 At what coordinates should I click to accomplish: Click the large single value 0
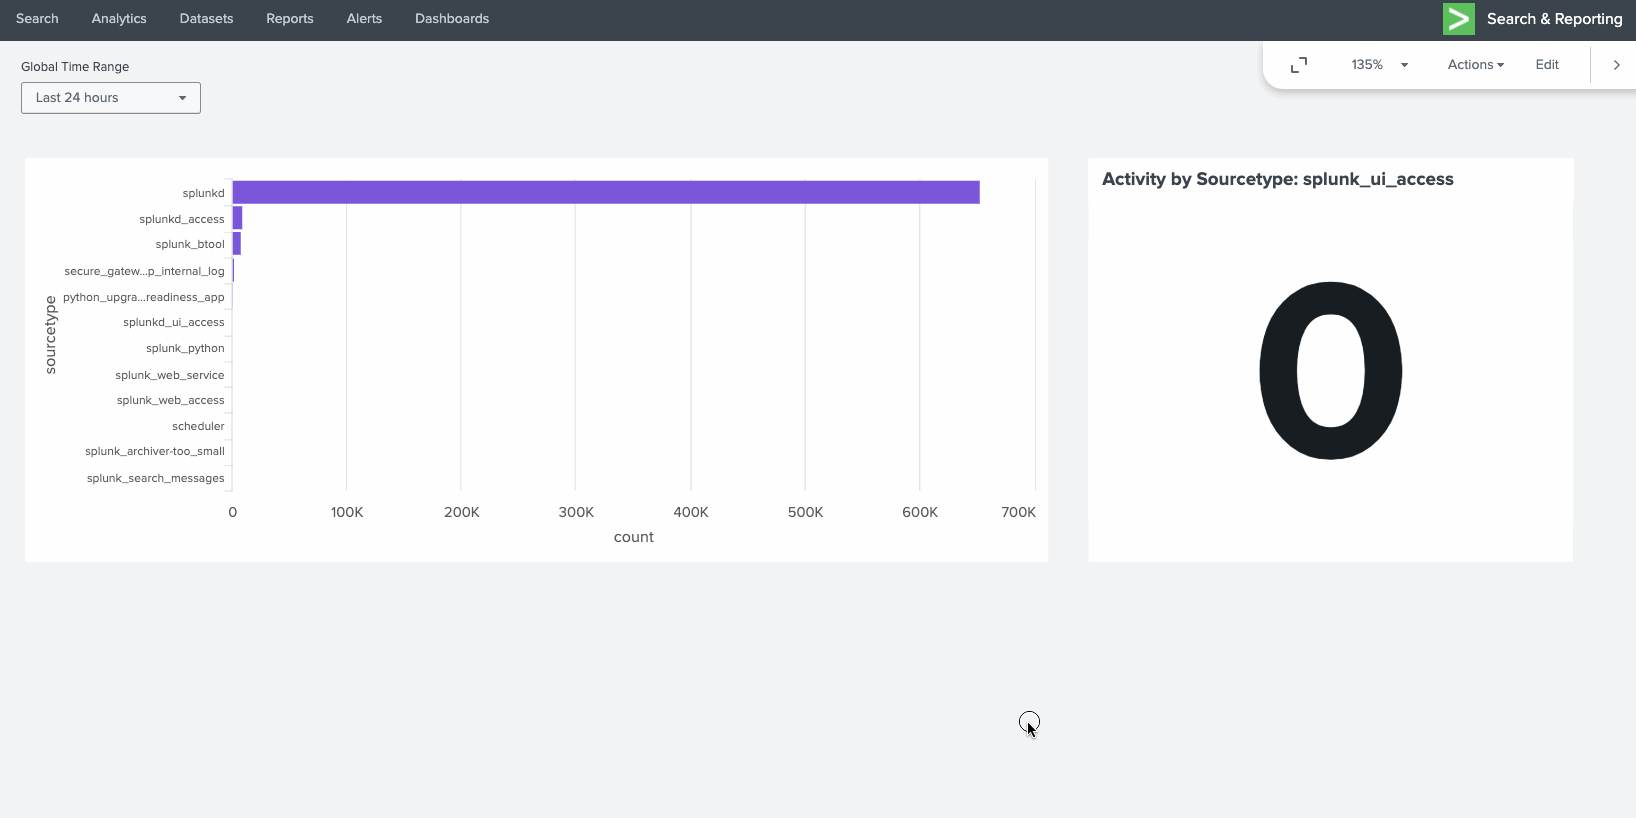point(1330,370)
